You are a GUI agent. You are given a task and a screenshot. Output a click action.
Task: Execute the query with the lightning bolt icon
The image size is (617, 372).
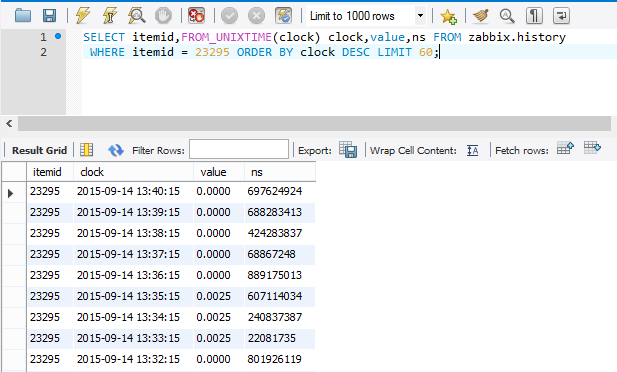click(83, 16)
